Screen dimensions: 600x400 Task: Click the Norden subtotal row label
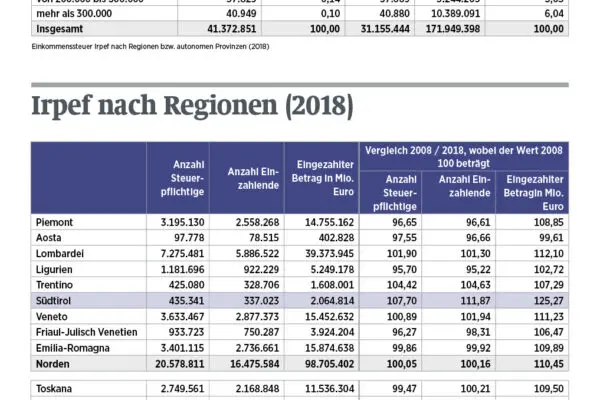[54, 363]
